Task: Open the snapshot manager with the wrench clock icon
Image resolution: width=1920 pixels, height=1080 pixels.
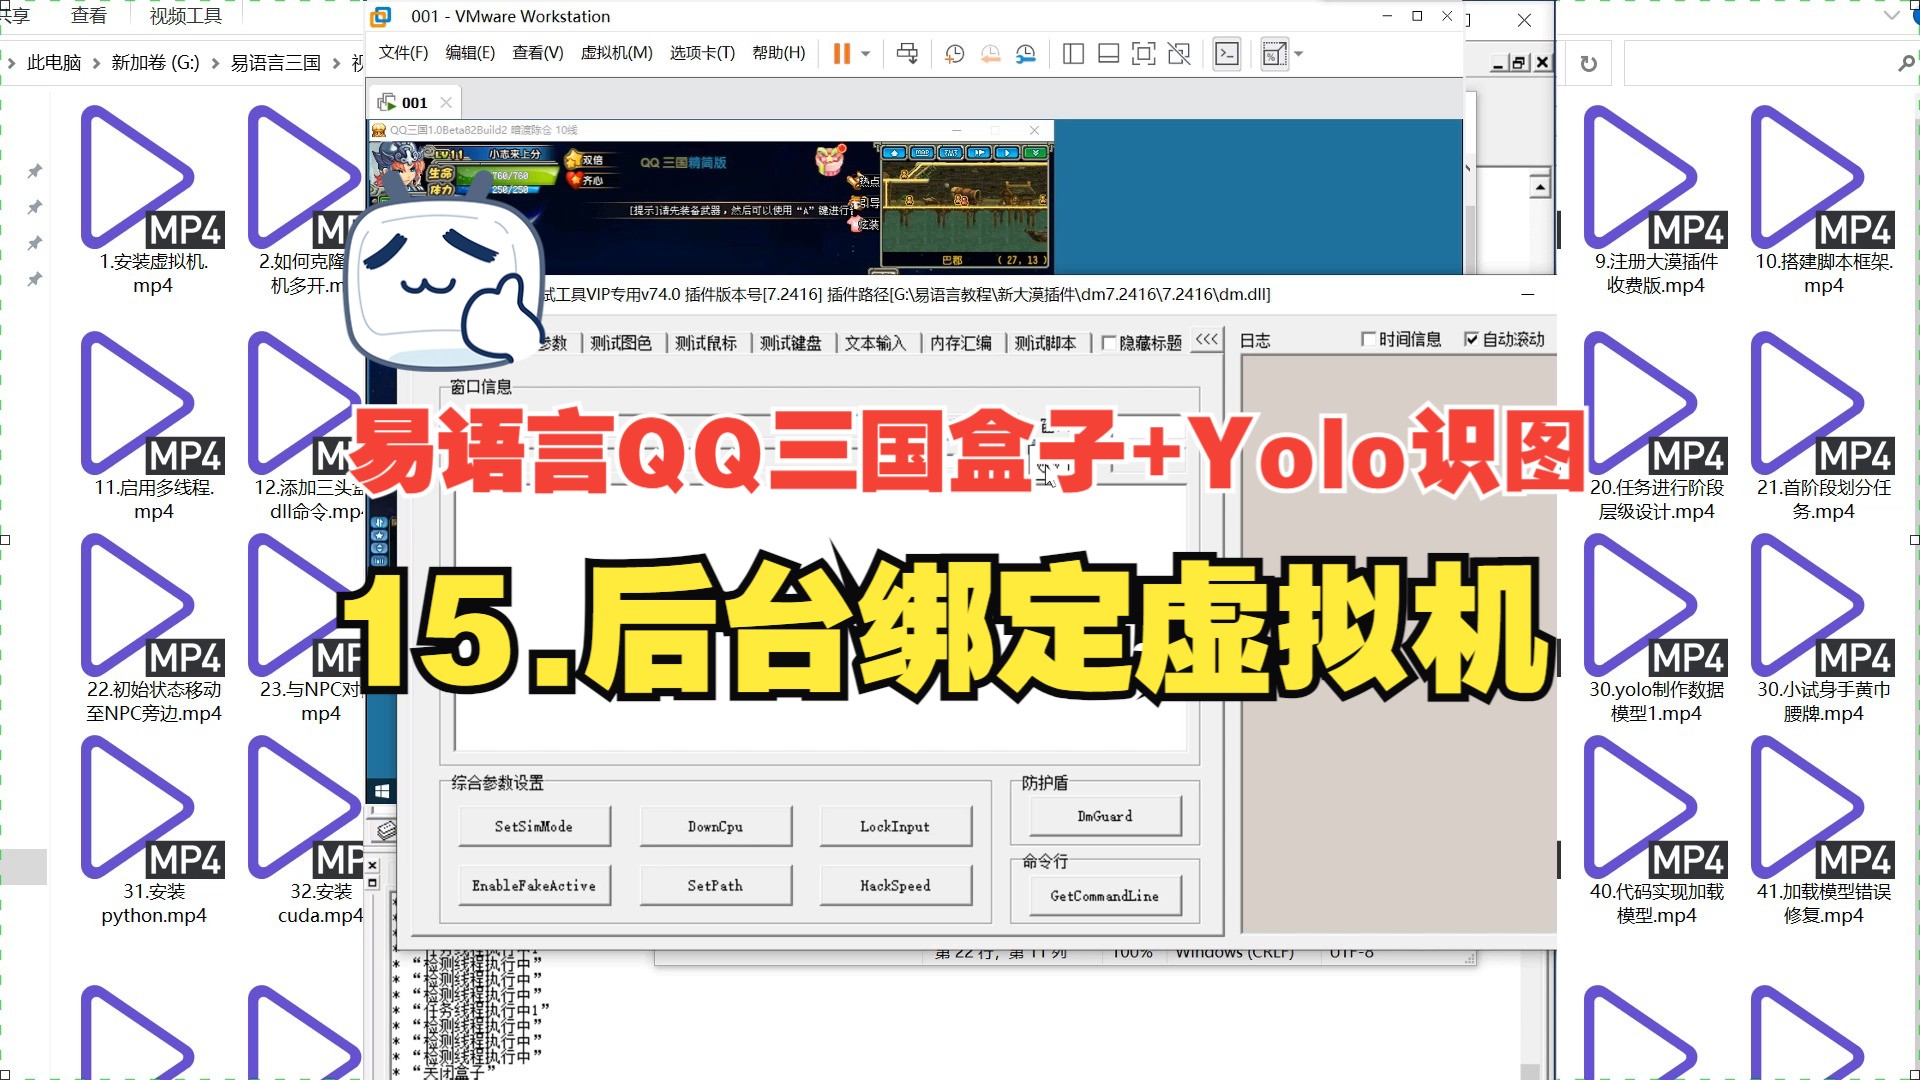Action: [x=1026, y=54]
